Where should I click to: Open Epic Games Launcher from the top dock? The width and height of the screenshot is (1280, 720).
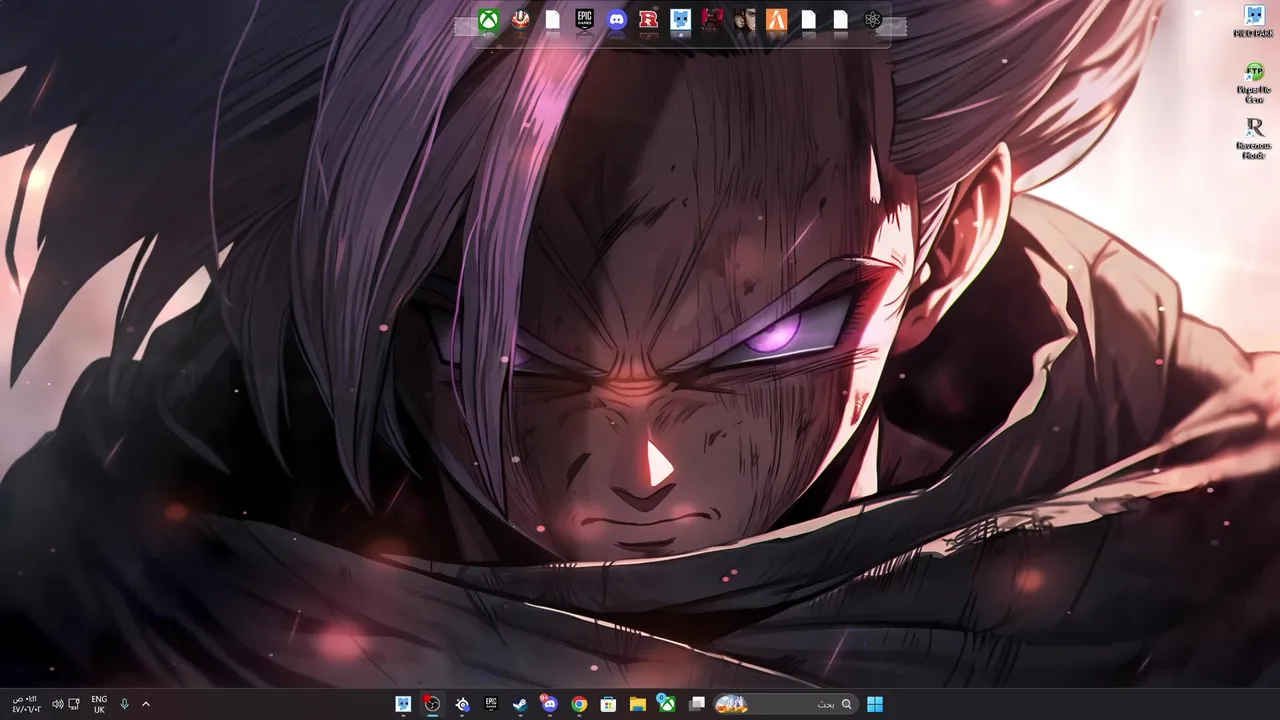pos(584,20)
